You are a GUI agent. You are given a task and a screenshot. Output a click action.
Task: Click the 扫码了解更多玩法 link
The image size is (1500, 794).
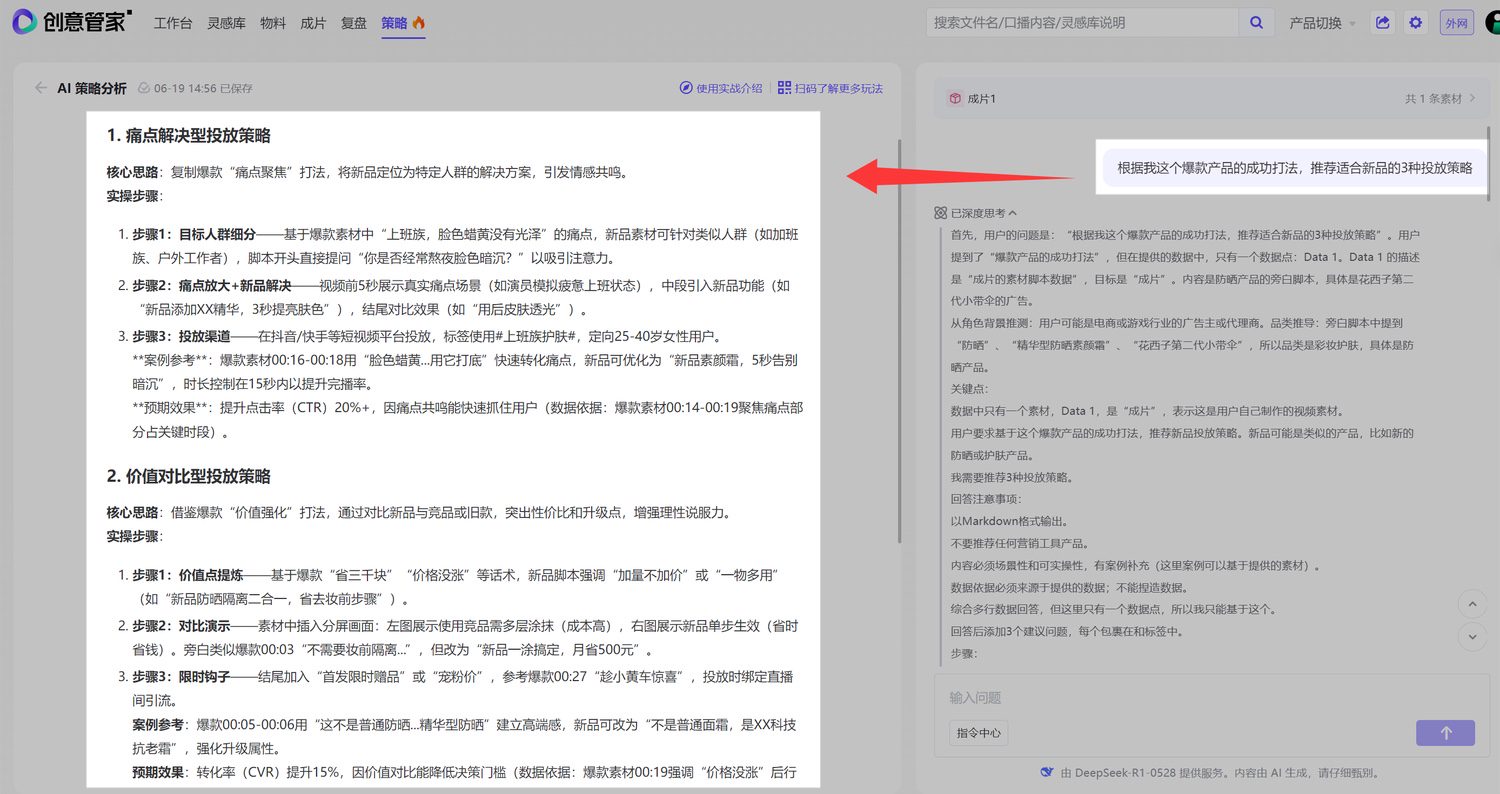(x=830, y=88)
